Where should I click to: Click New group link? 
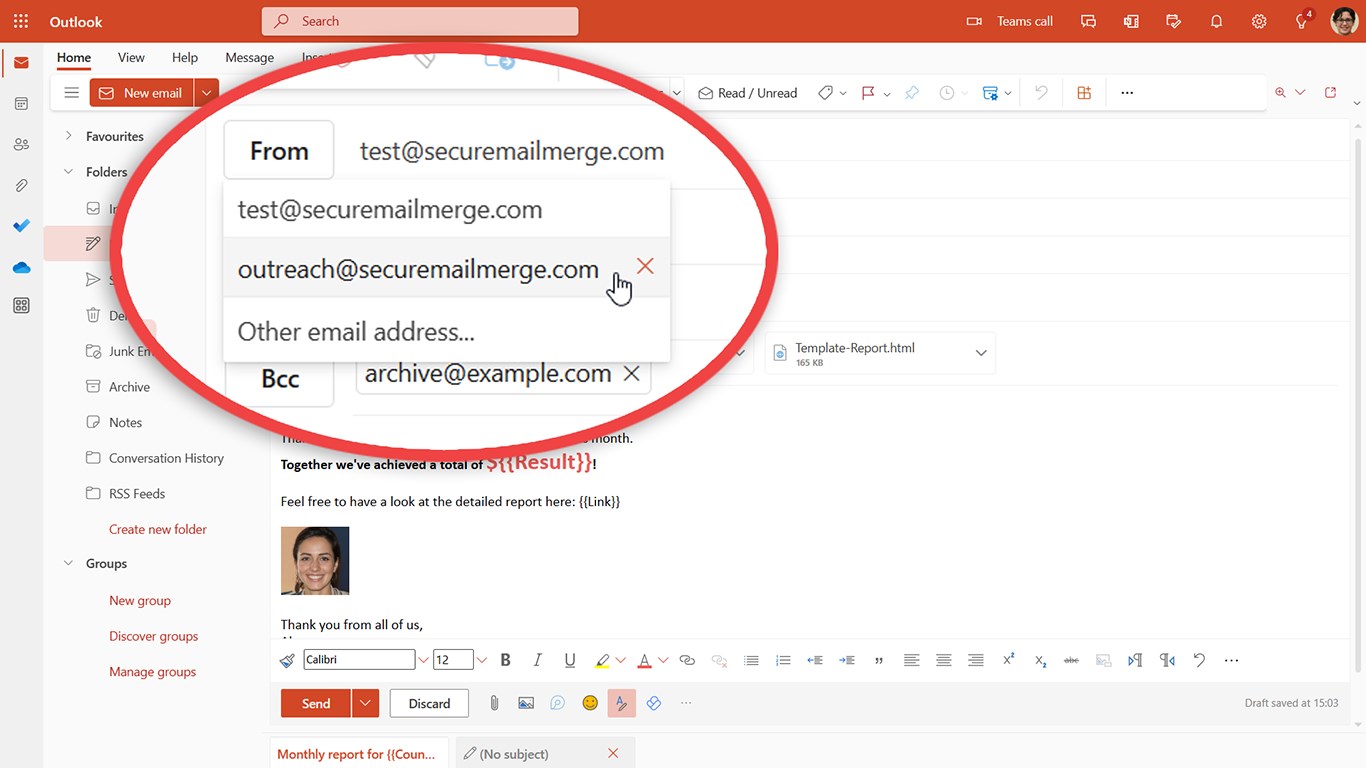pos(140,601)
